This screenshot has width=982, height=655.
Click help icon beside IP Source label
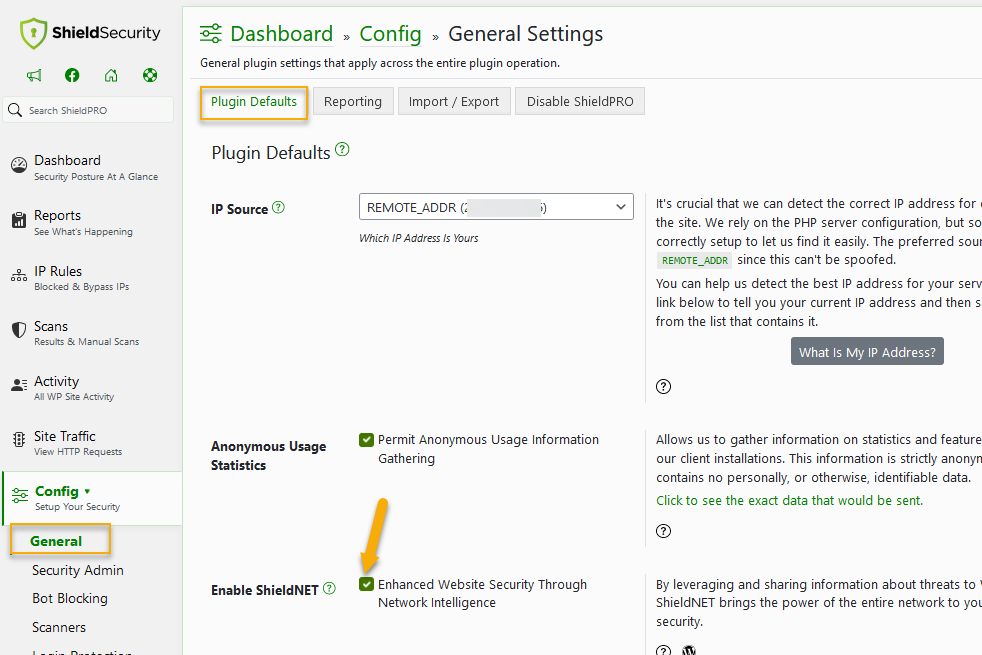tap(279, 207)
